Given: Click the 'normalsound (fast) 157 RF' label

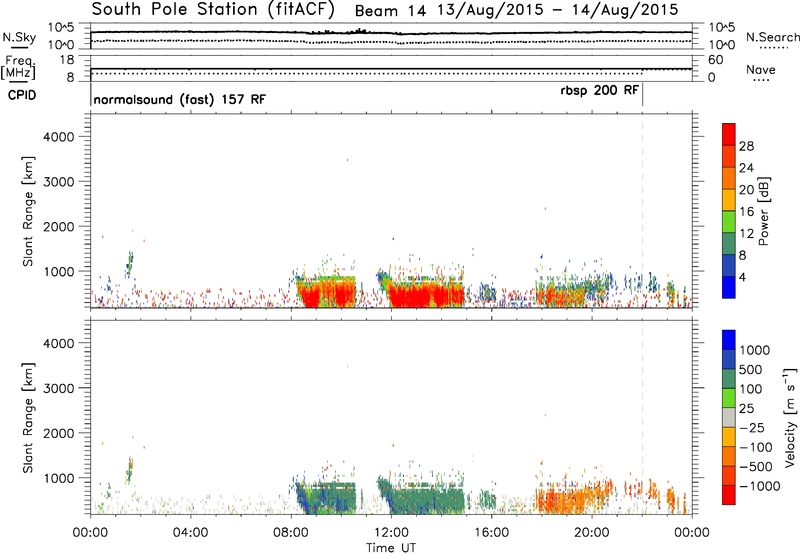Looking at the screenshot, I should tap(180, 99).
